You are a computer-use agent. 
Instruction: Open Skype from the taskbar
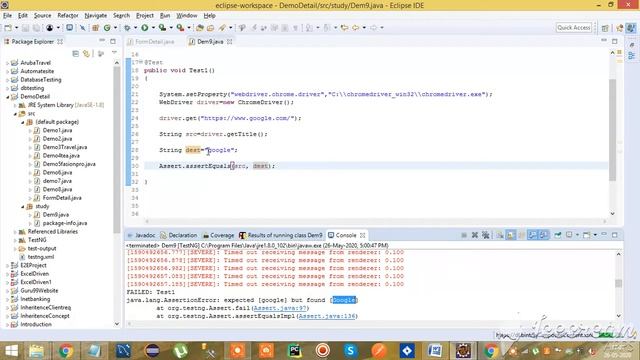click(x=350, y=351)
